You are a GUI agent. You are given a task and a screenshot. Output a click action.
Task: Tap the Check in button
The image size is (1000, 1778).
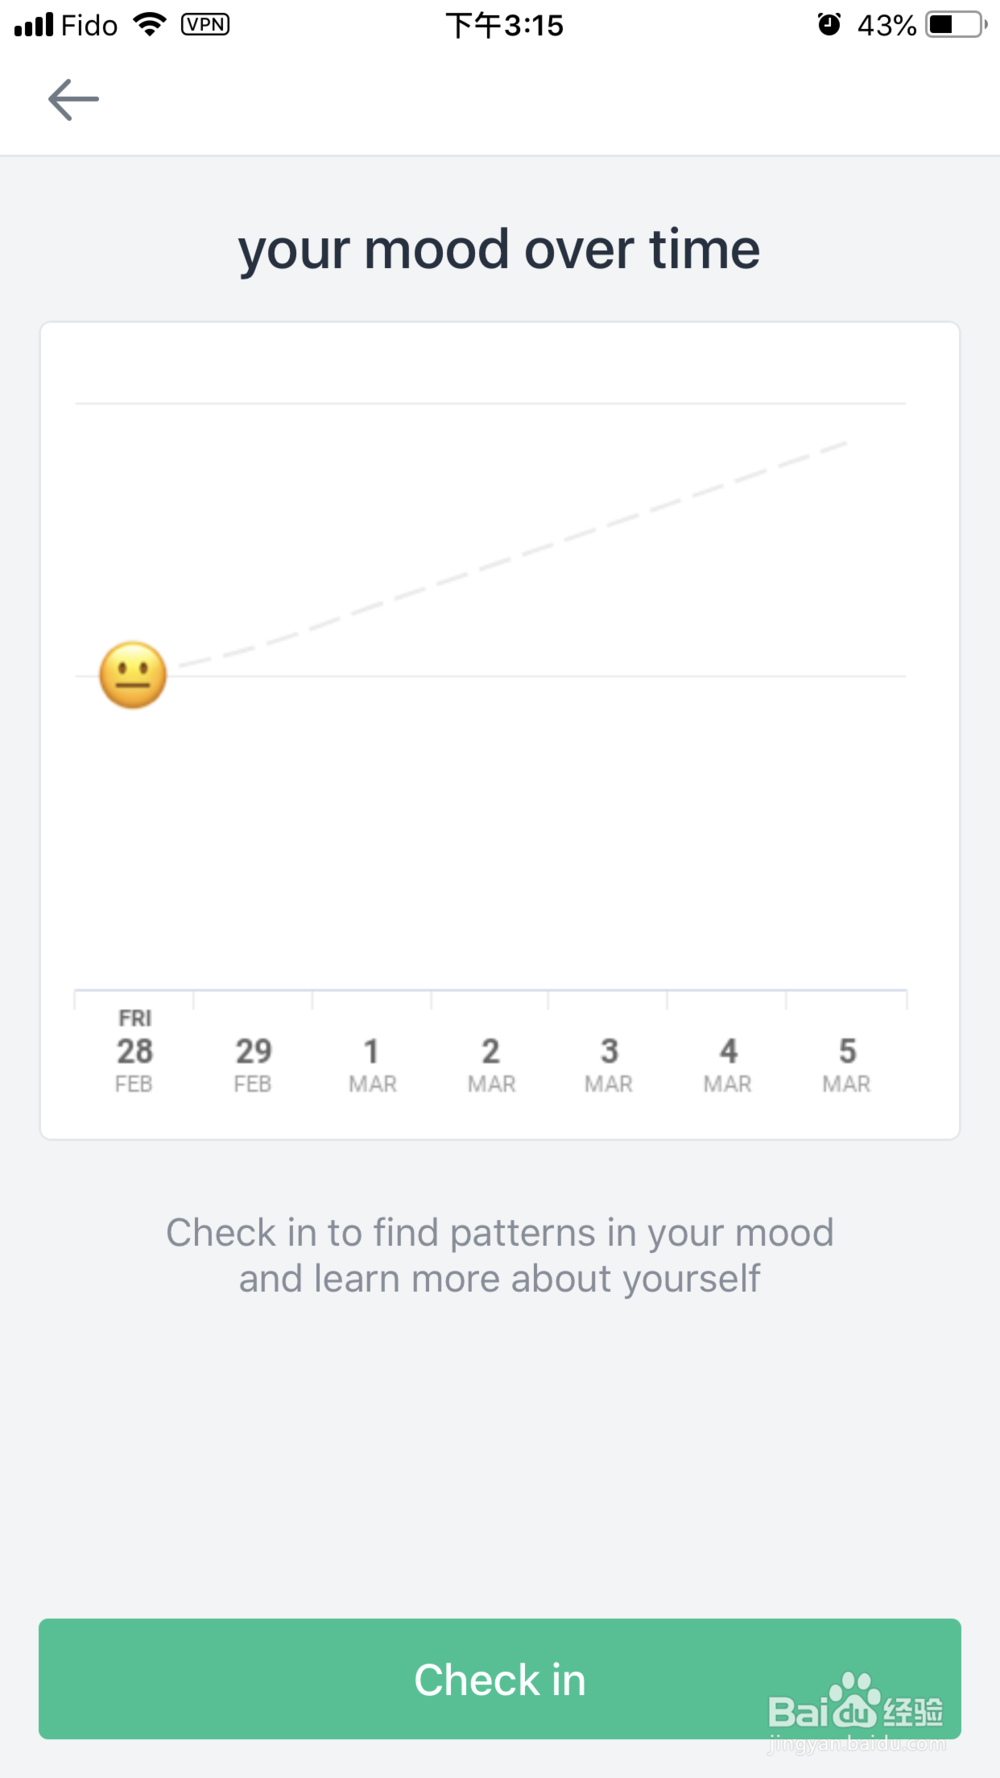[500, 1679]
